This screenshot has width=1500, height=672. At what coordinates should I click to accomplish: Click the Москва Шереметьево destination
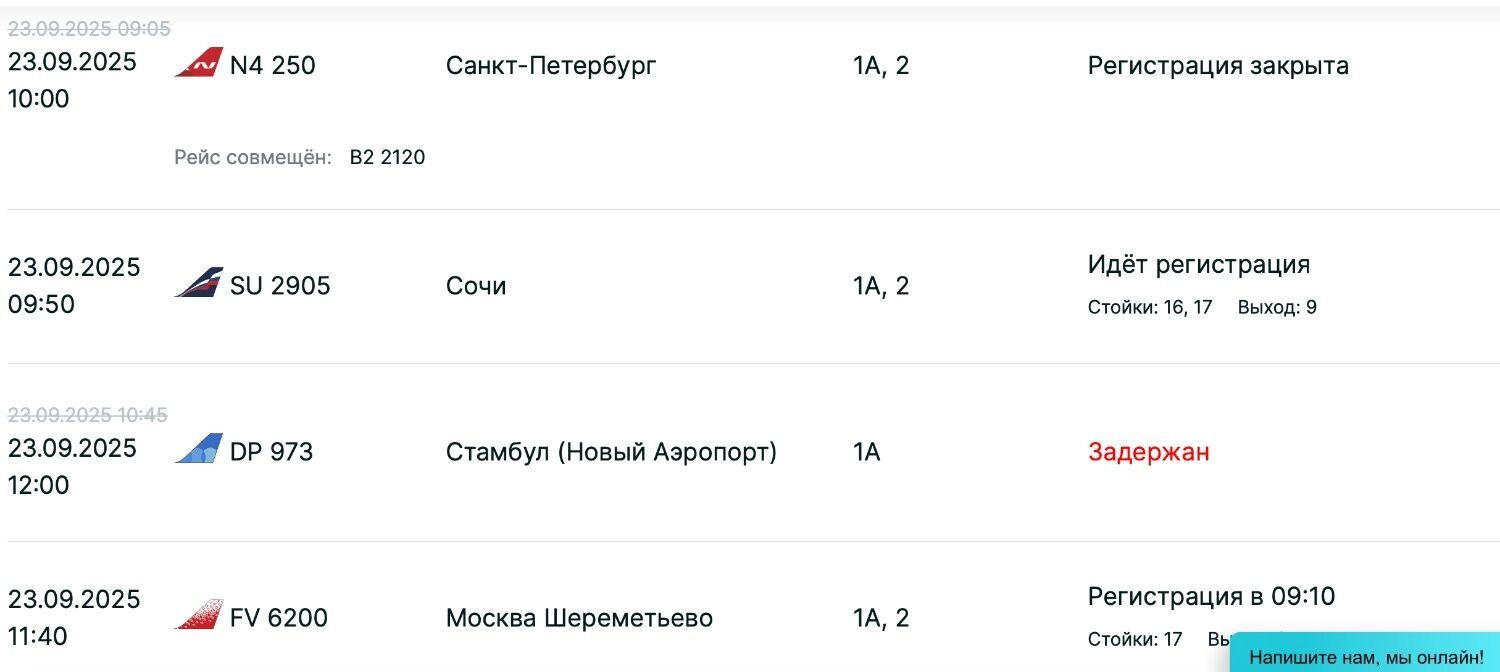[579, 618]
